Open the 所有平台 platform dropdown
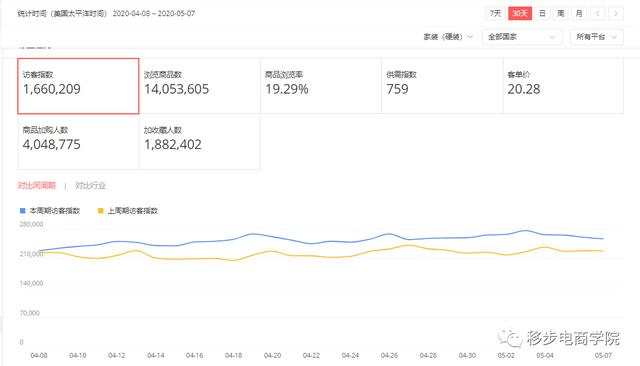The height and width of the screenshot is (366, 640). point(596,37)
